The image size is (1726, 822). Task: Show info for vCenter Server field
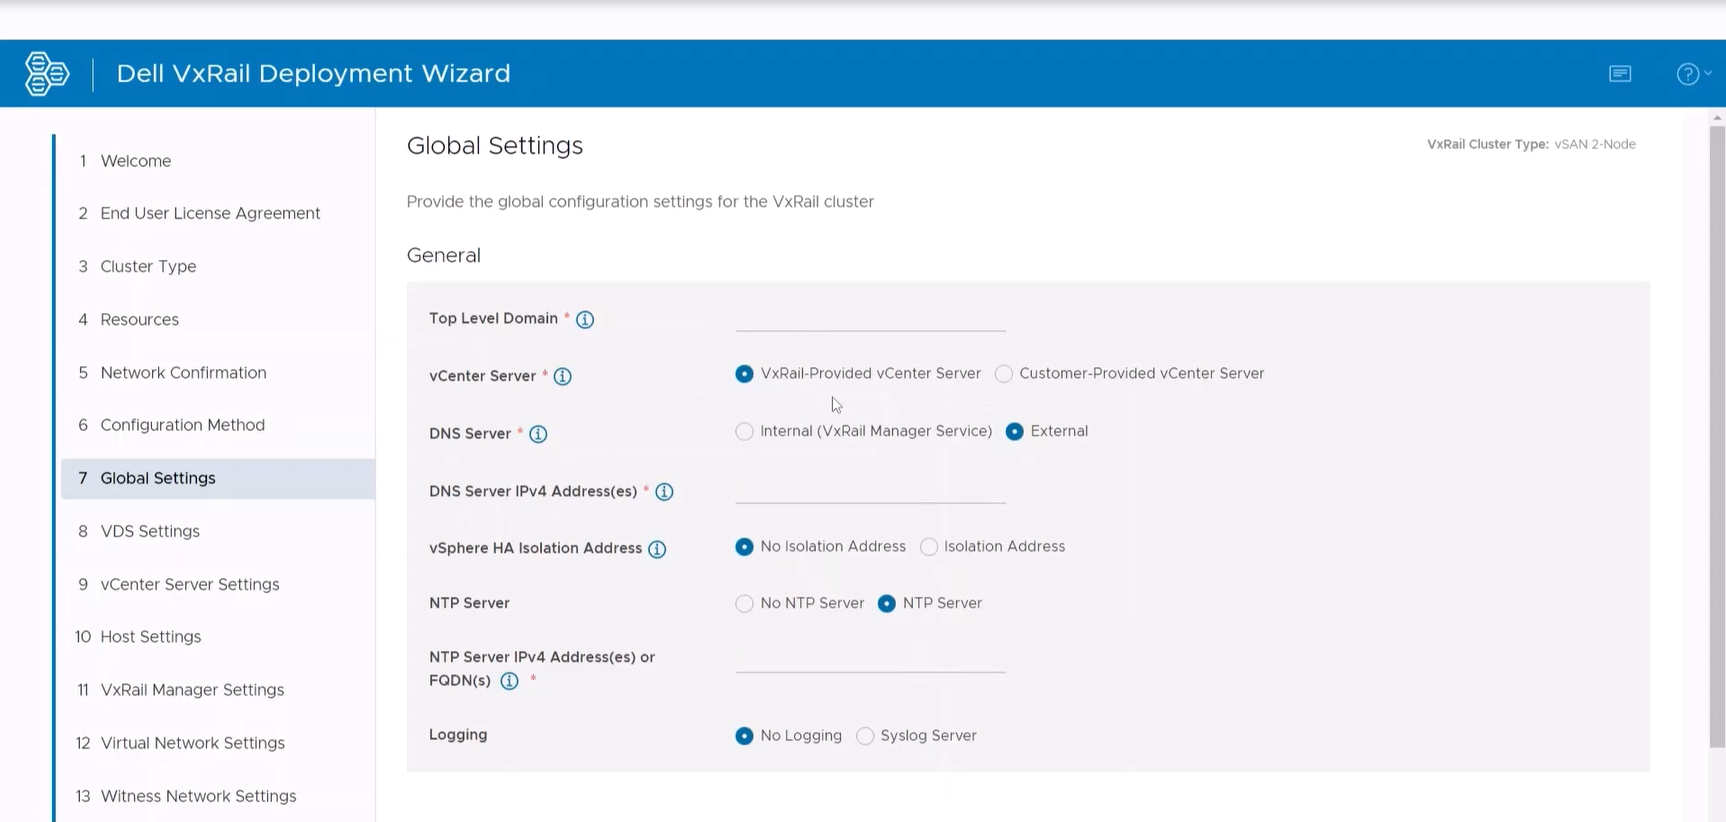pos(563,377)
